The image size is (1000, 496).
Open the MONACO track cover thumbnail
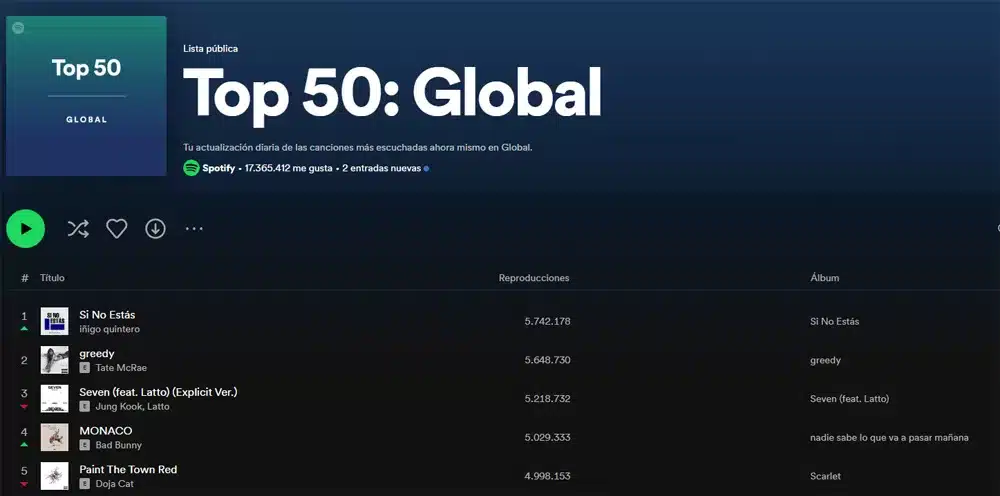(x=54, y=437)
